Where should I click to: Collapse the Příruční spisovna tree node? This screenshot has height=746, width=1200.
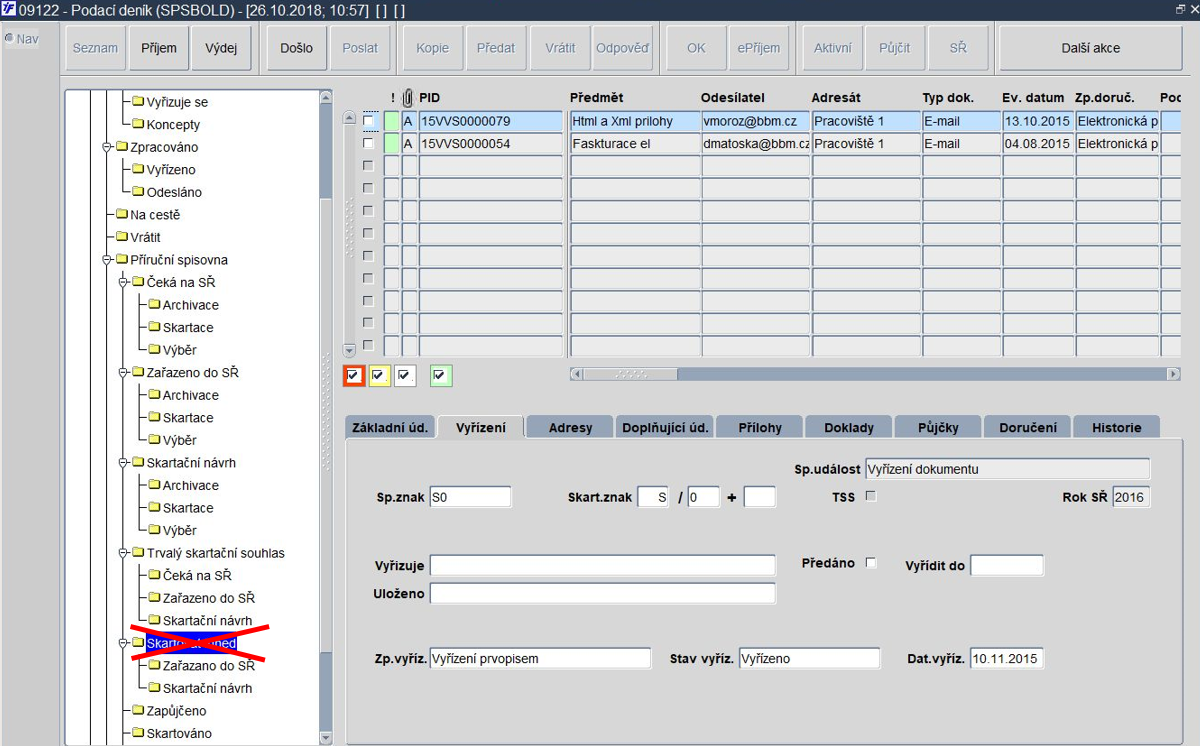[x=108, y=260]
